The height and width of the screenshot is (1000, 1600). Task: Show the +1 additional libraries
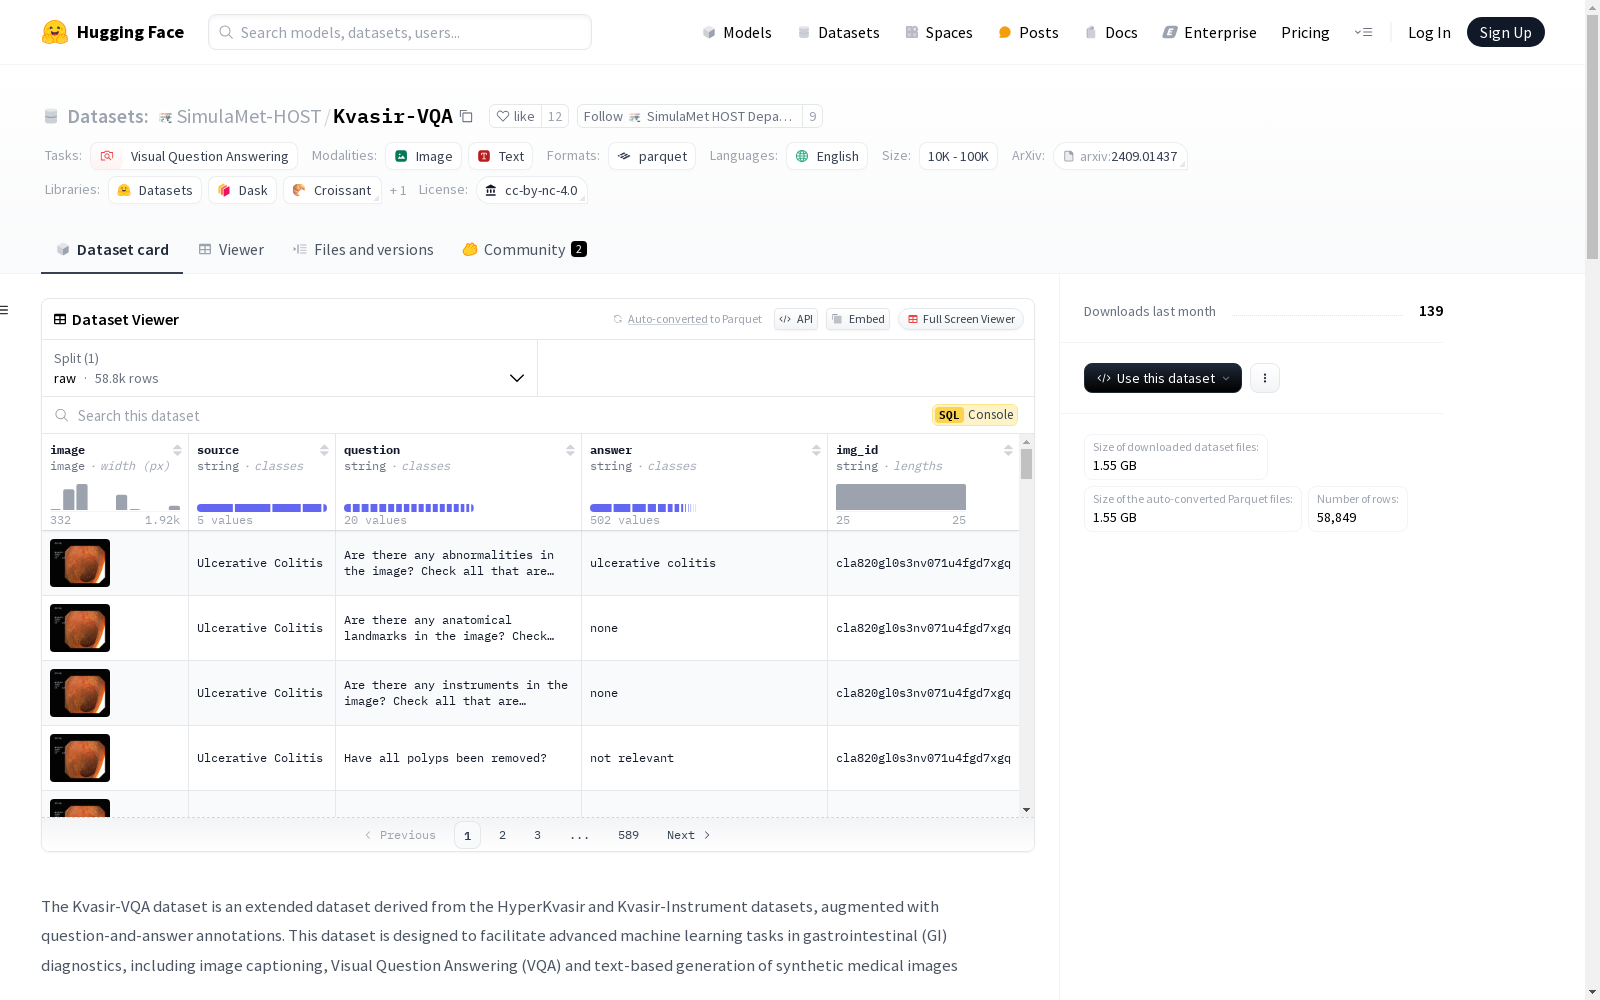click(398, 190)
